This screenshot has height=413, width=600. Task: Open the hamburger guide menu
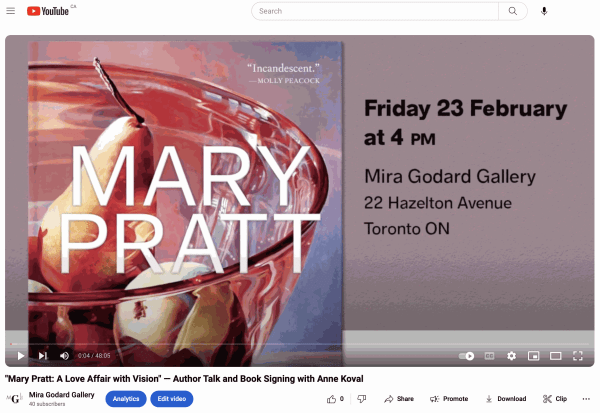click(x=11, y=11)
